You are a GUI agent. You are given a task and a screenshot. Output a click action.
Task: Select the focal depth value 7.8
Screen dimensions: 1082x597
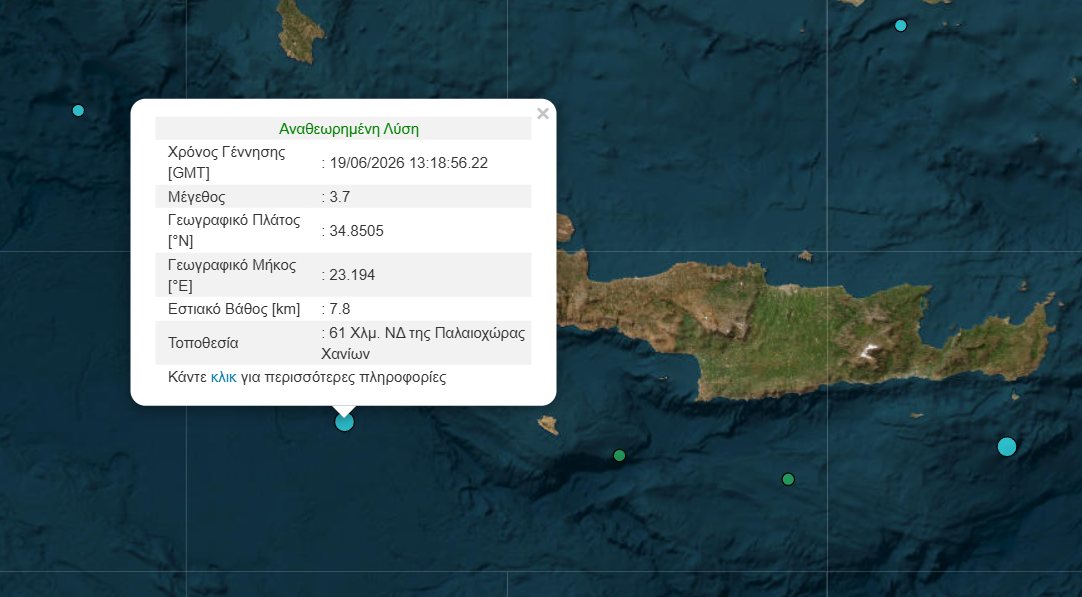[340, 309]
